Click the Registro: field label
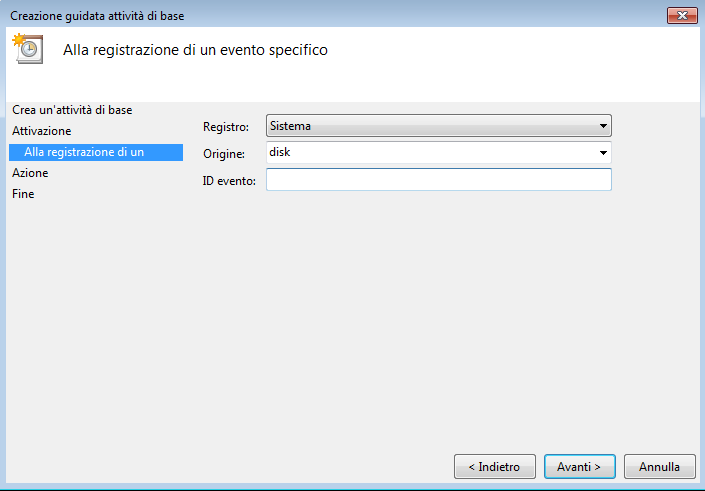The width and height of the screenshot is (705, 491). 226,127
